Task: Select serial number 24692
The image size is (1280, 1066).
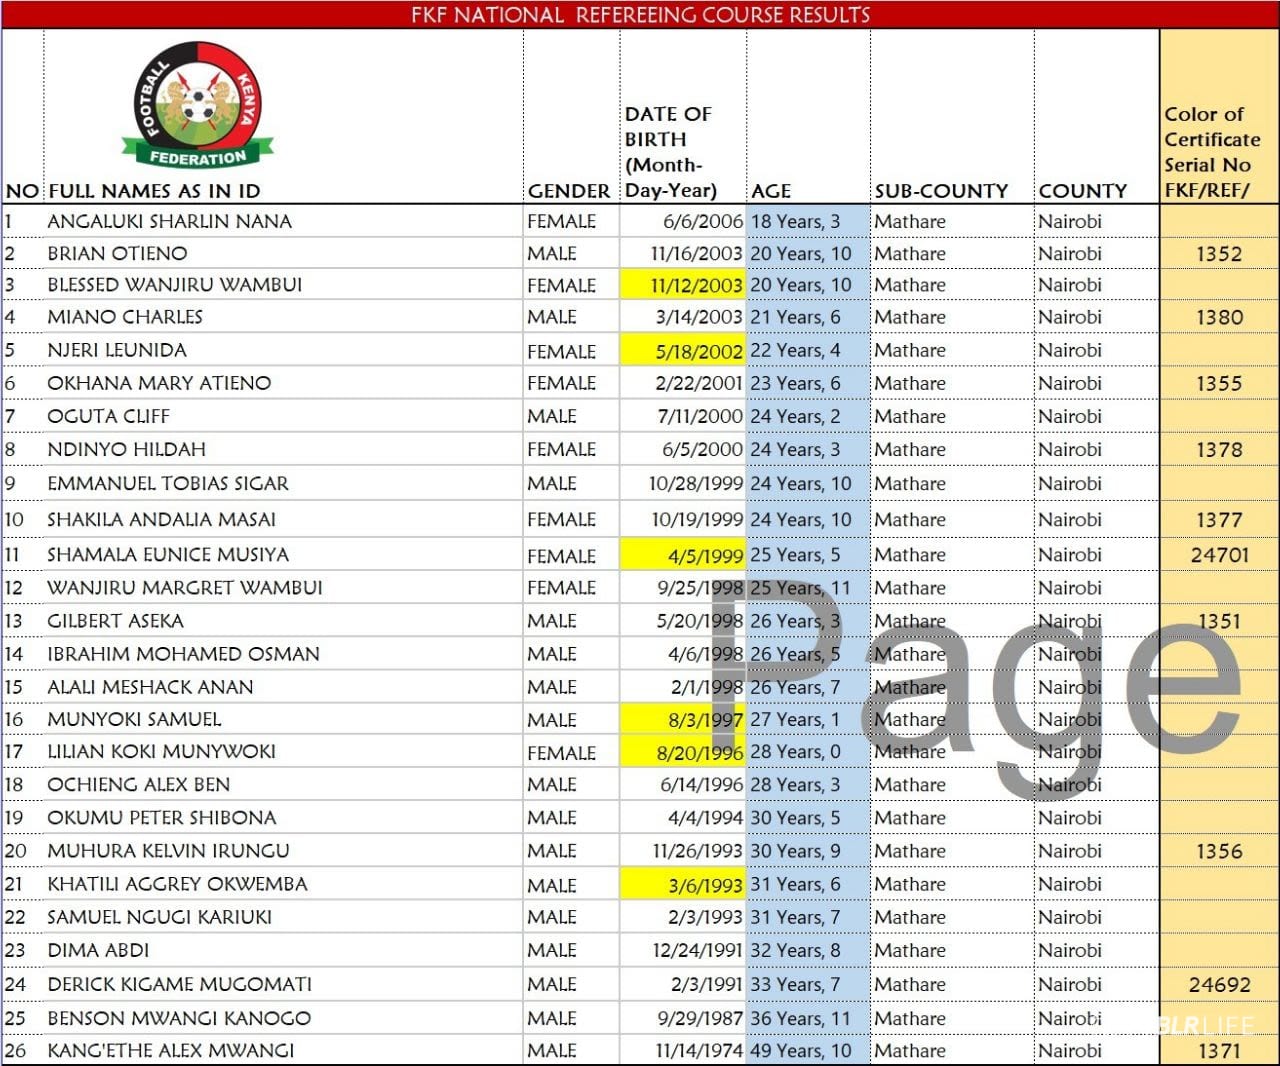Action: (x=1219, y=985)
